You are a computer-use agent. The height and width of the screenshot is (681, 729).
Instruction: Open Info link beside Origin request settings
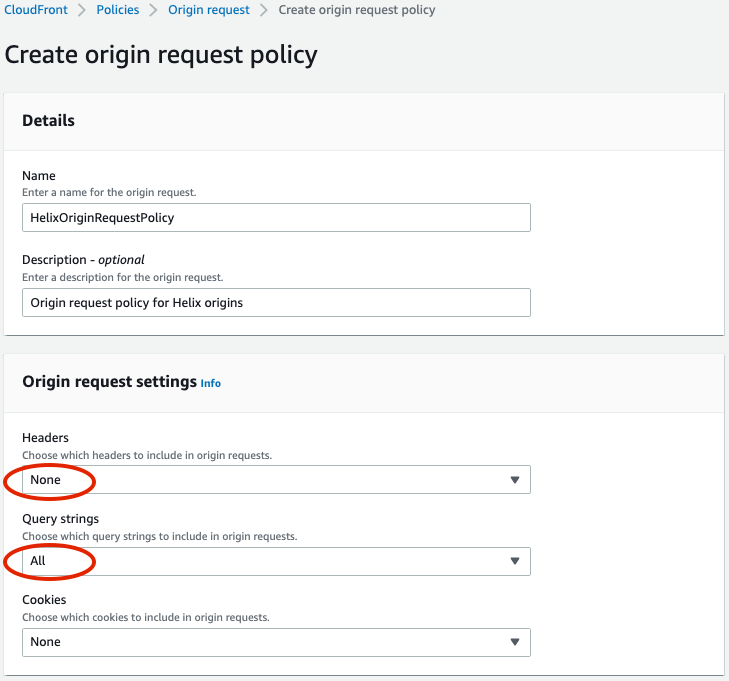click(x=211, y=383)
